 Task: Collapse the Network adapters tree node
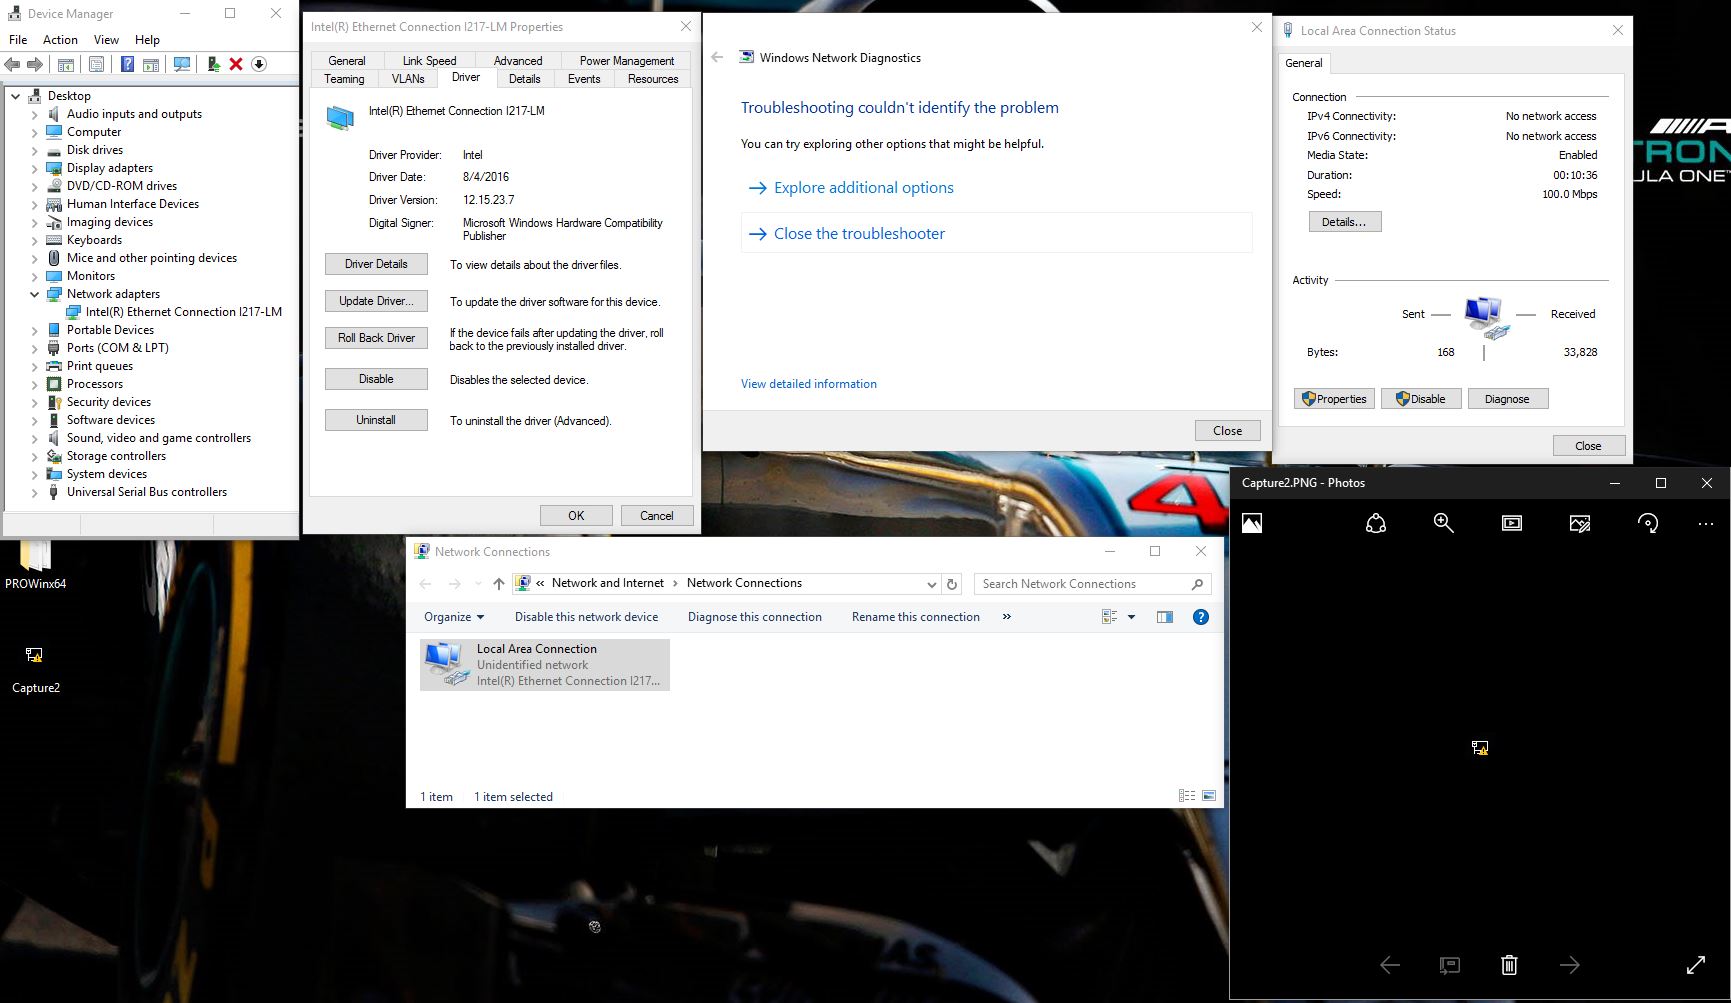click(35, 294)
